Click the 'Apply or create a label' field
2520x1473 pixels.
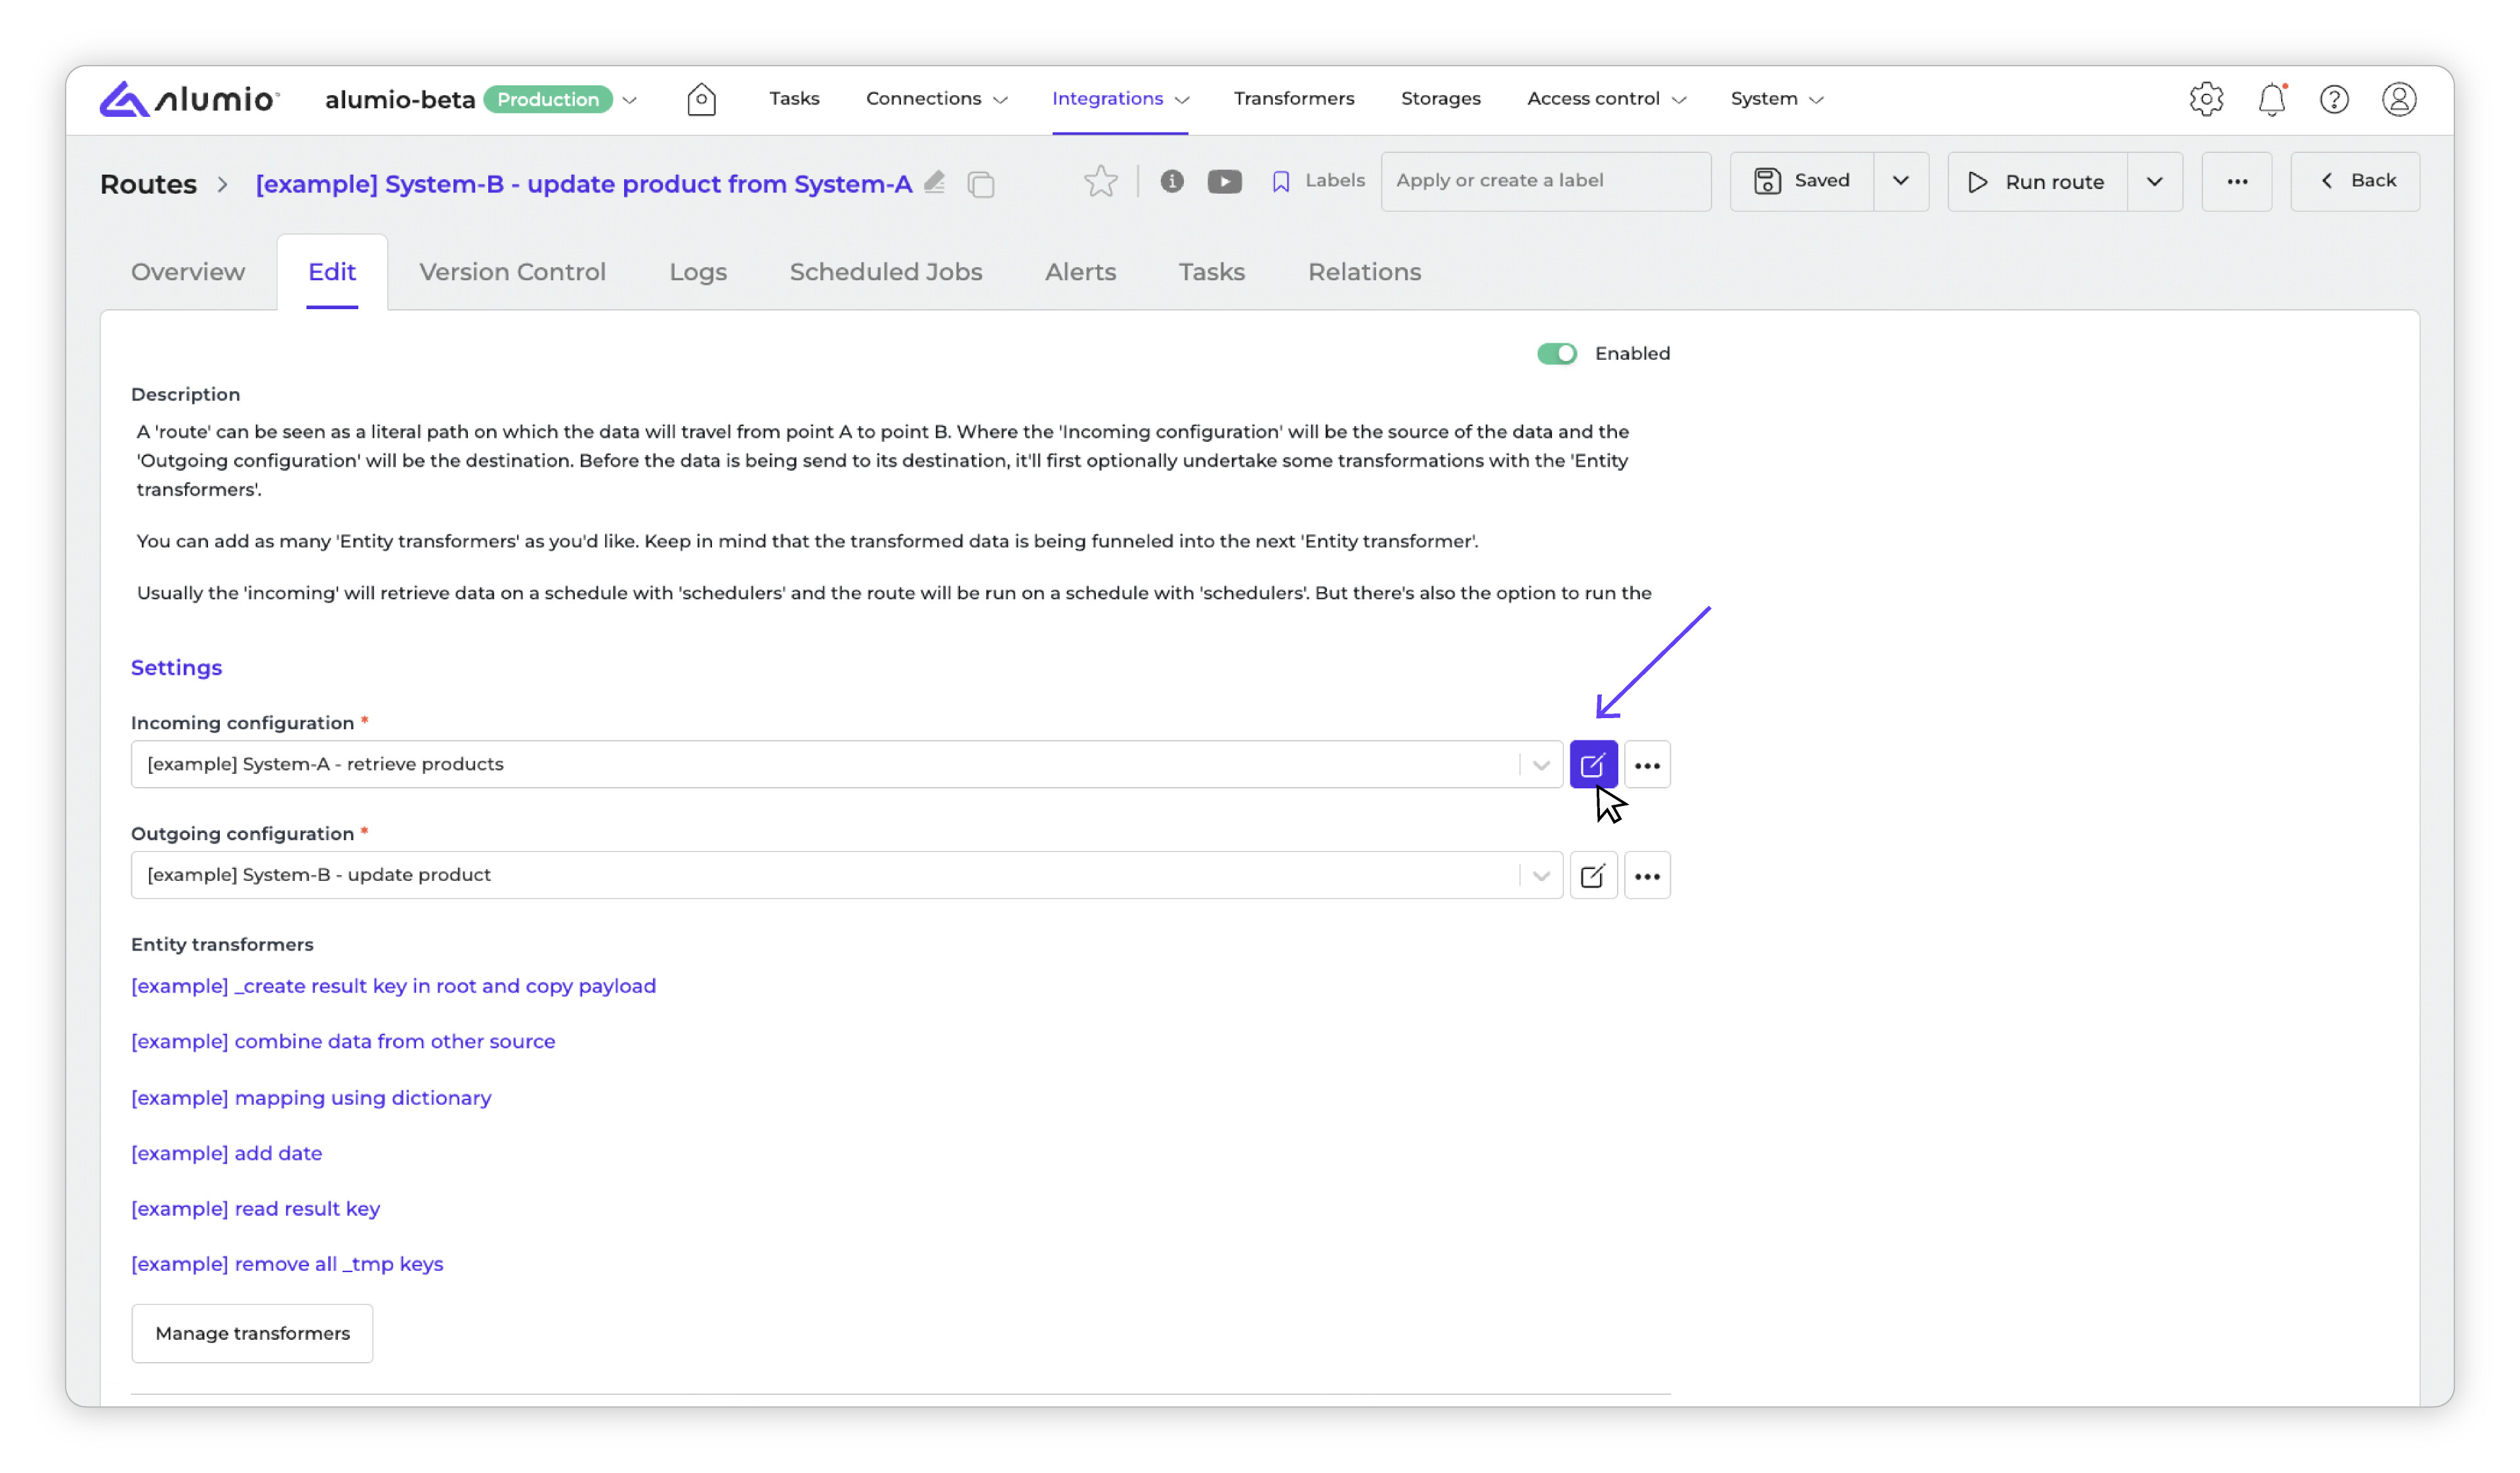(x=1545, y=181)
